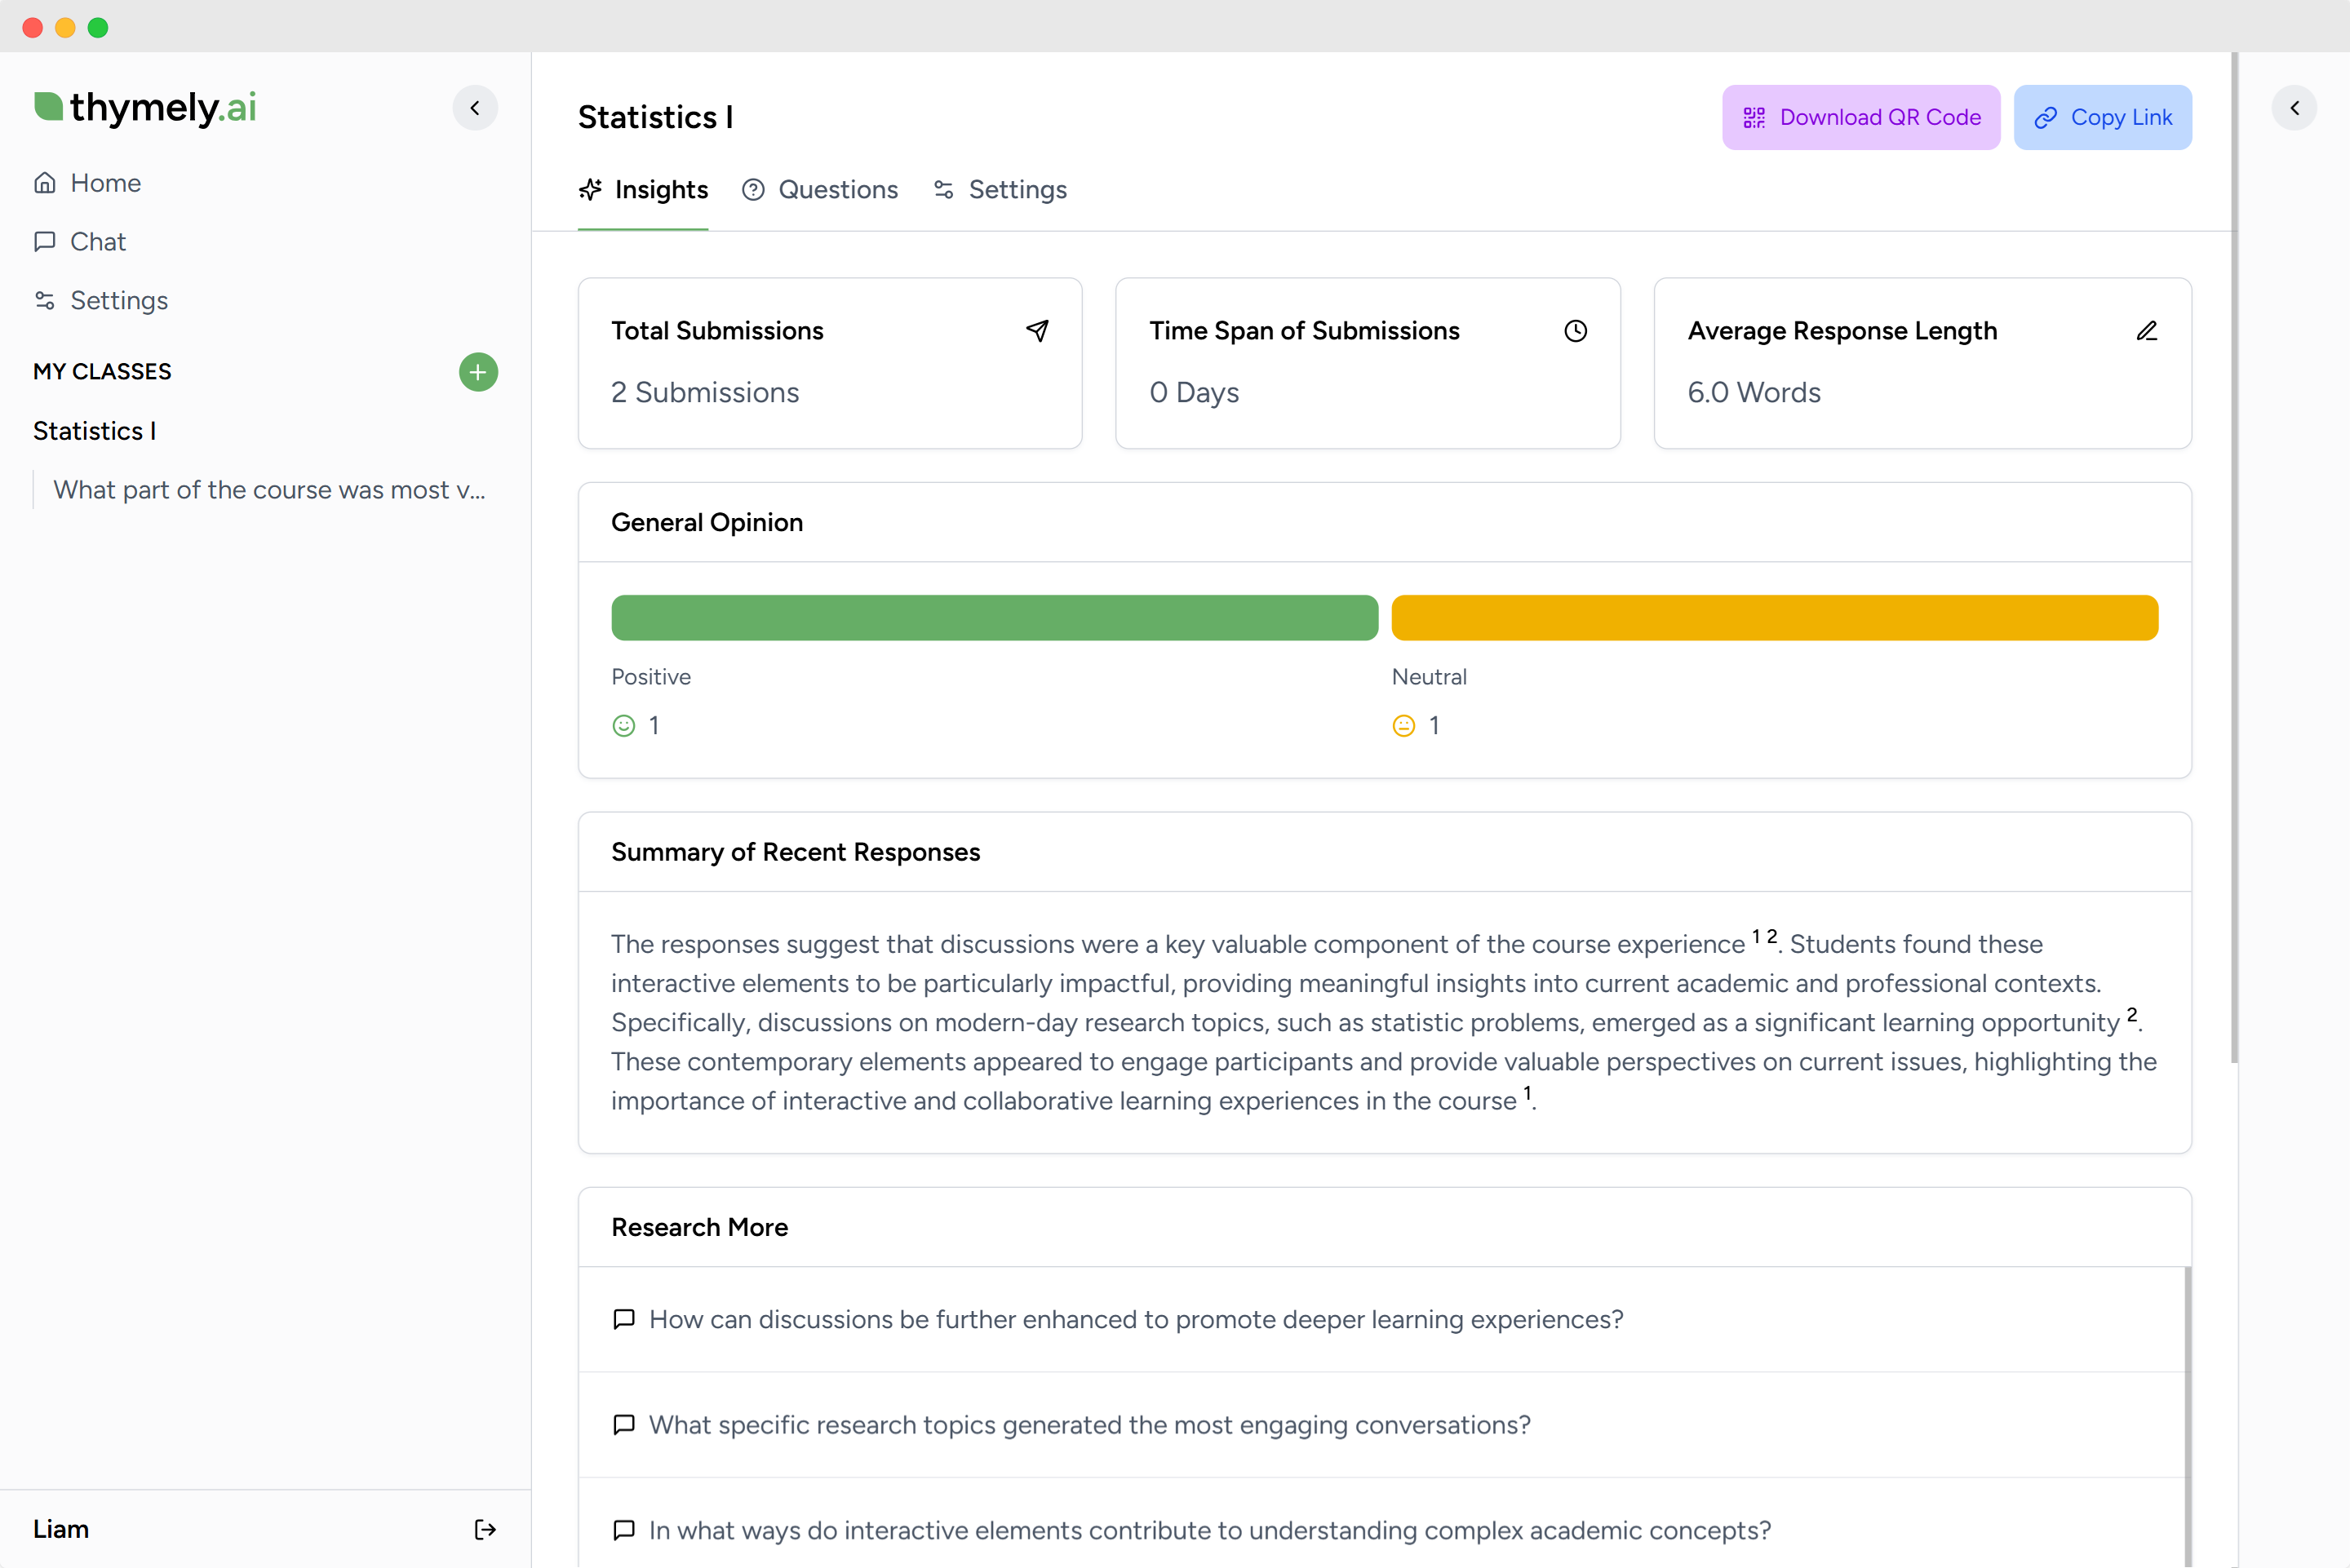Image resolution: width=2350 pixels, height=1568 pixels.
Task: Download the QR Code
Action: 1860,118
